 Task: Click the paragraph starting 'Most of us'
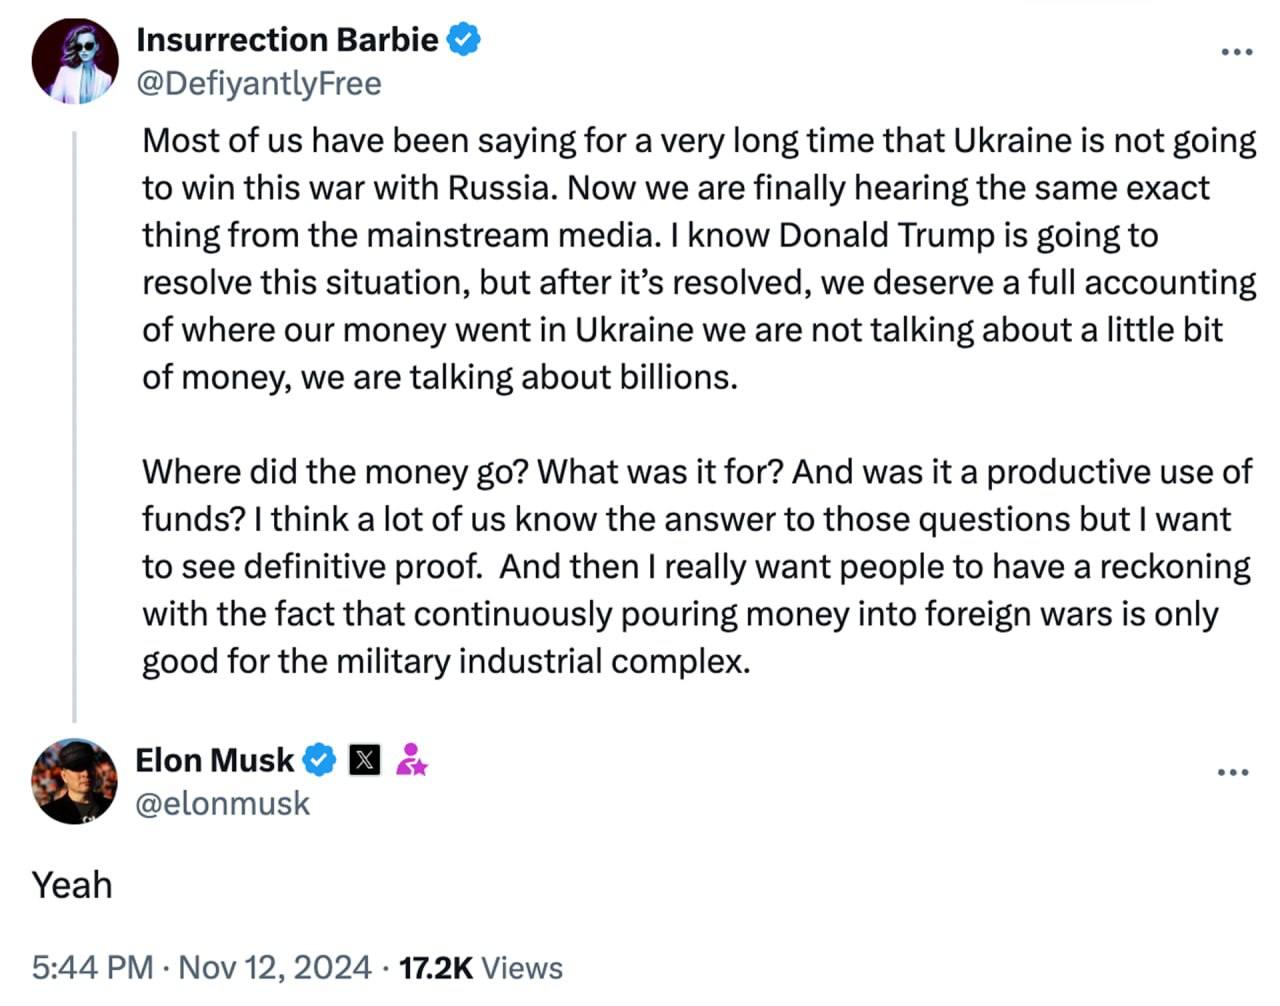coord(698,258)
